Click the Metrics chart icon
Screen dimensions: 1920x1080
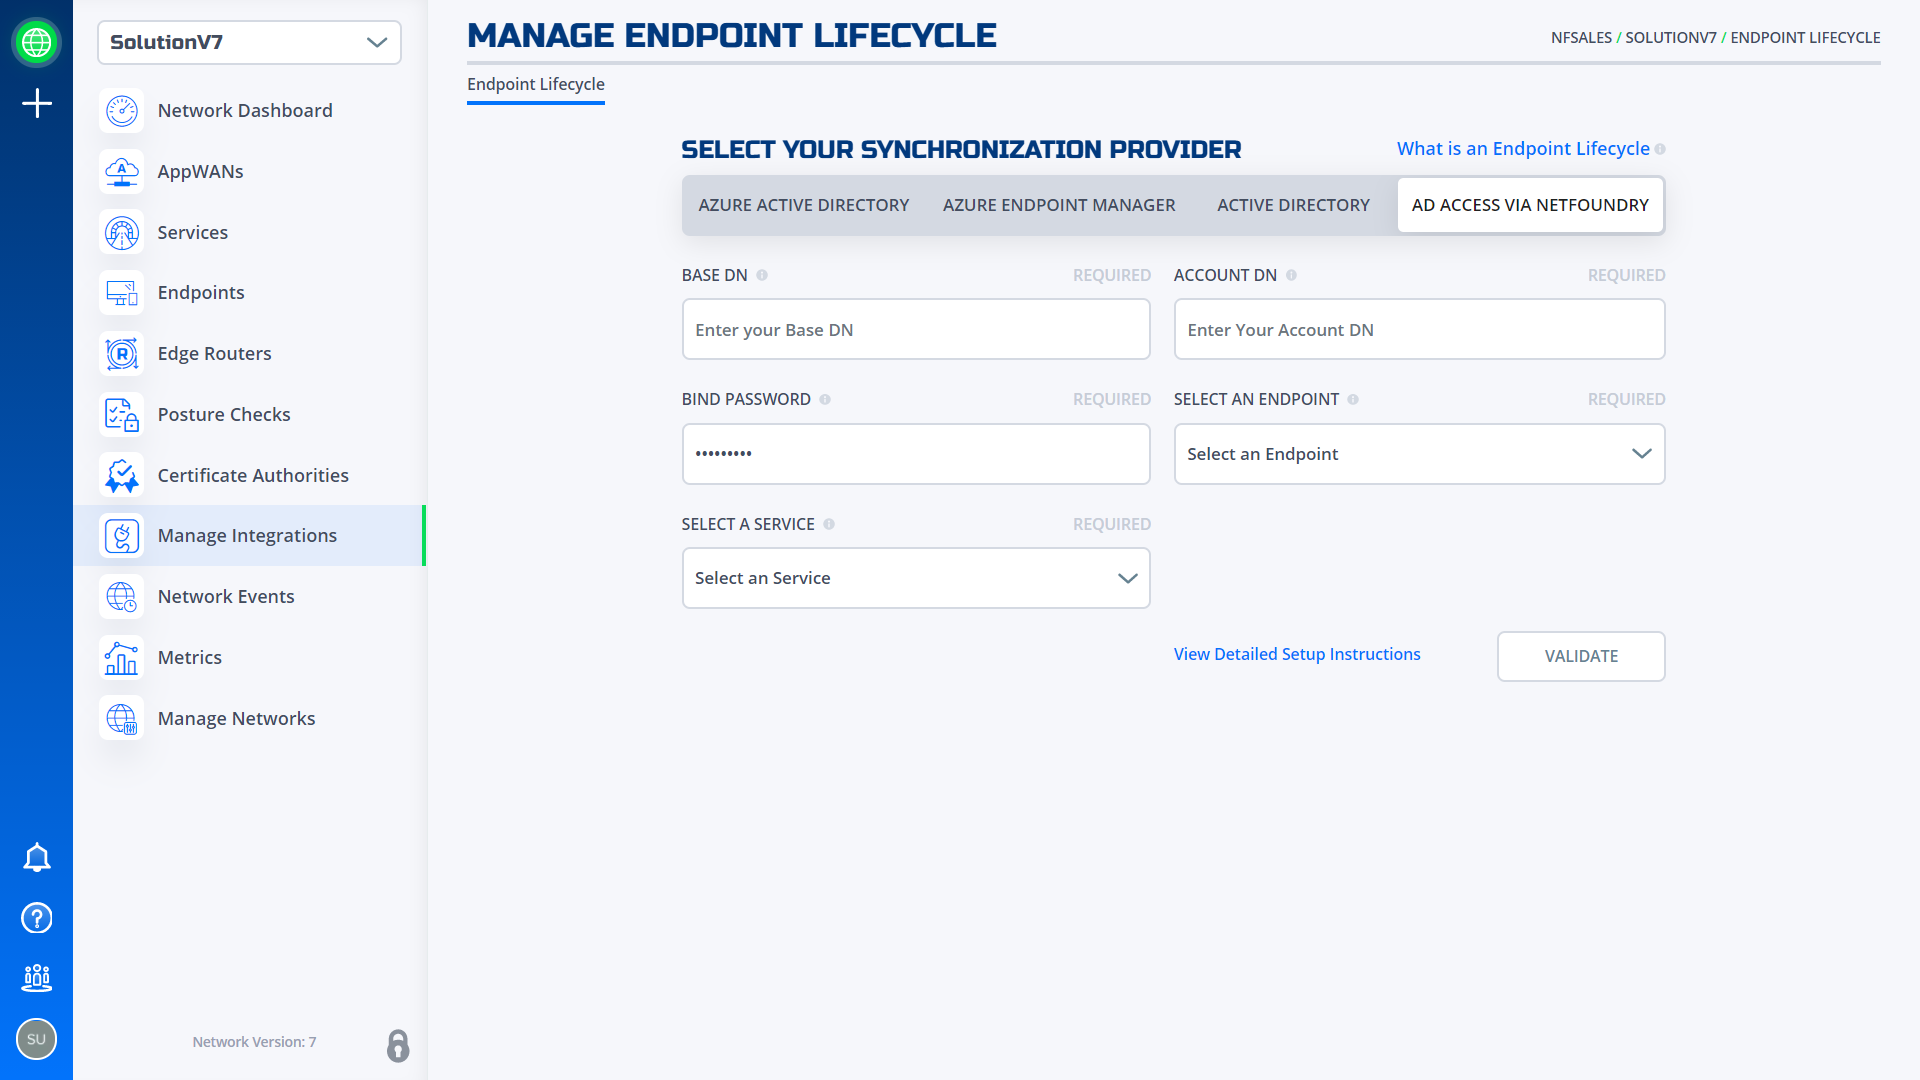coord(122,658)
